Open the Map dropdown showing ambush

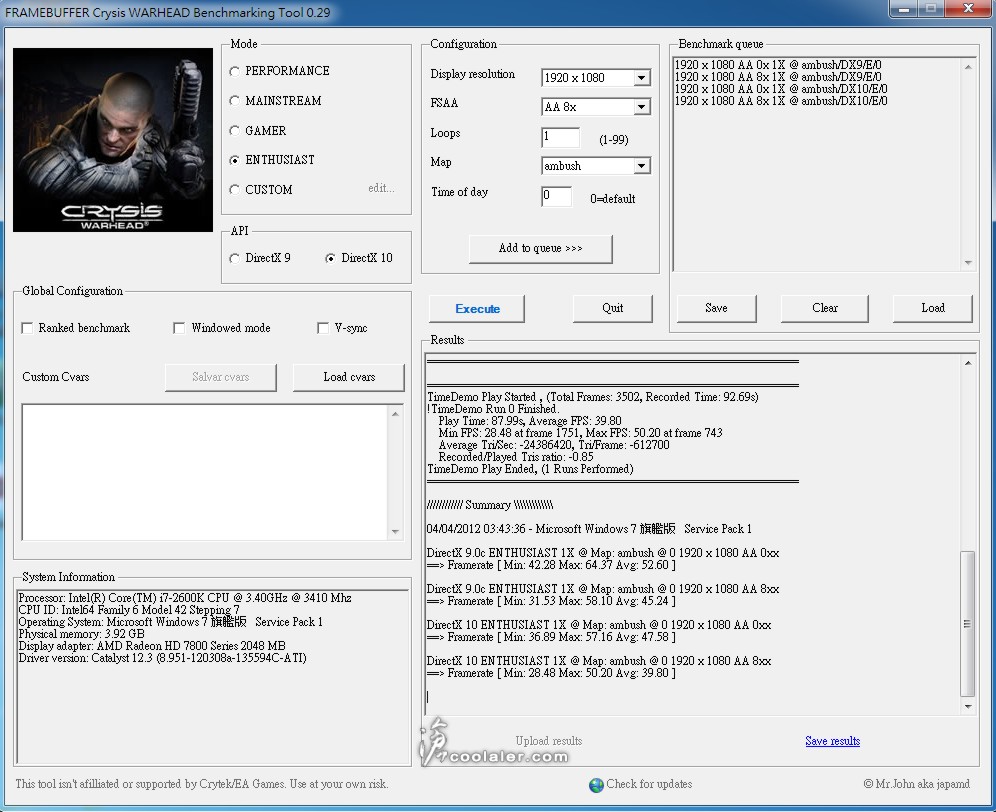coord(642,166)
